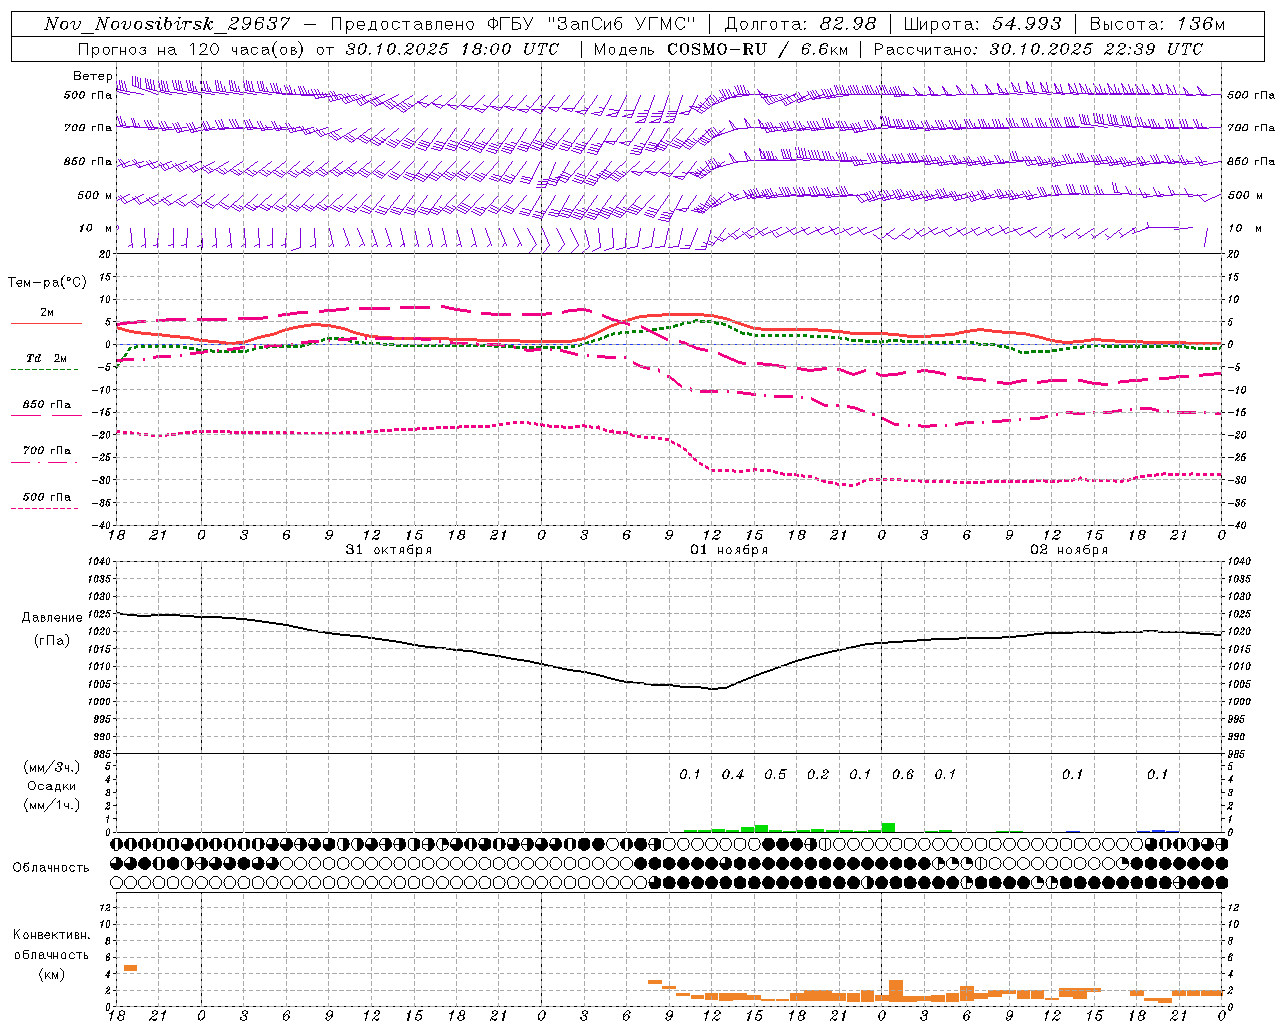
Task: Select the longitude value 'Долгота: 82.98'
Action: click(x=800, y=24)
